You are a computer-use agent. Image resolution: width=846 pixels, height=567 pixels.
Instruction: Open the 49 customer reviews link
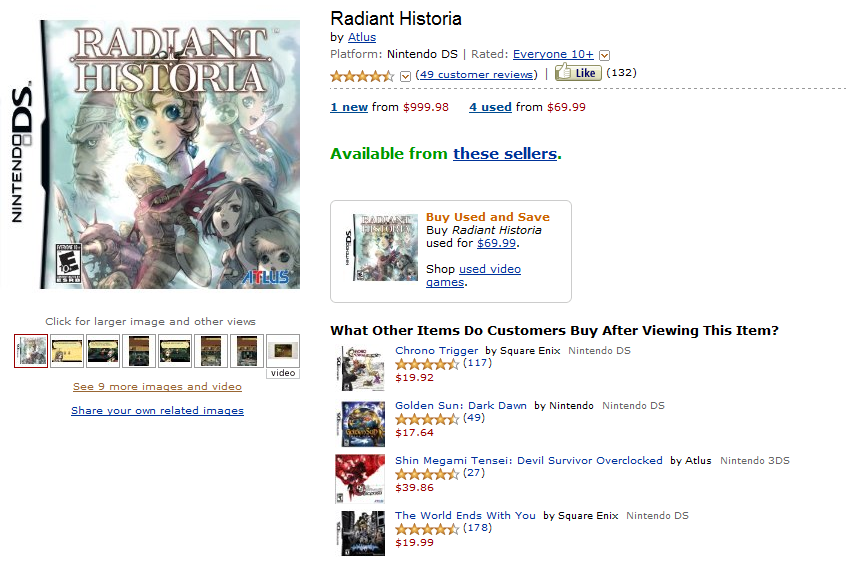[x=477, y=74]
